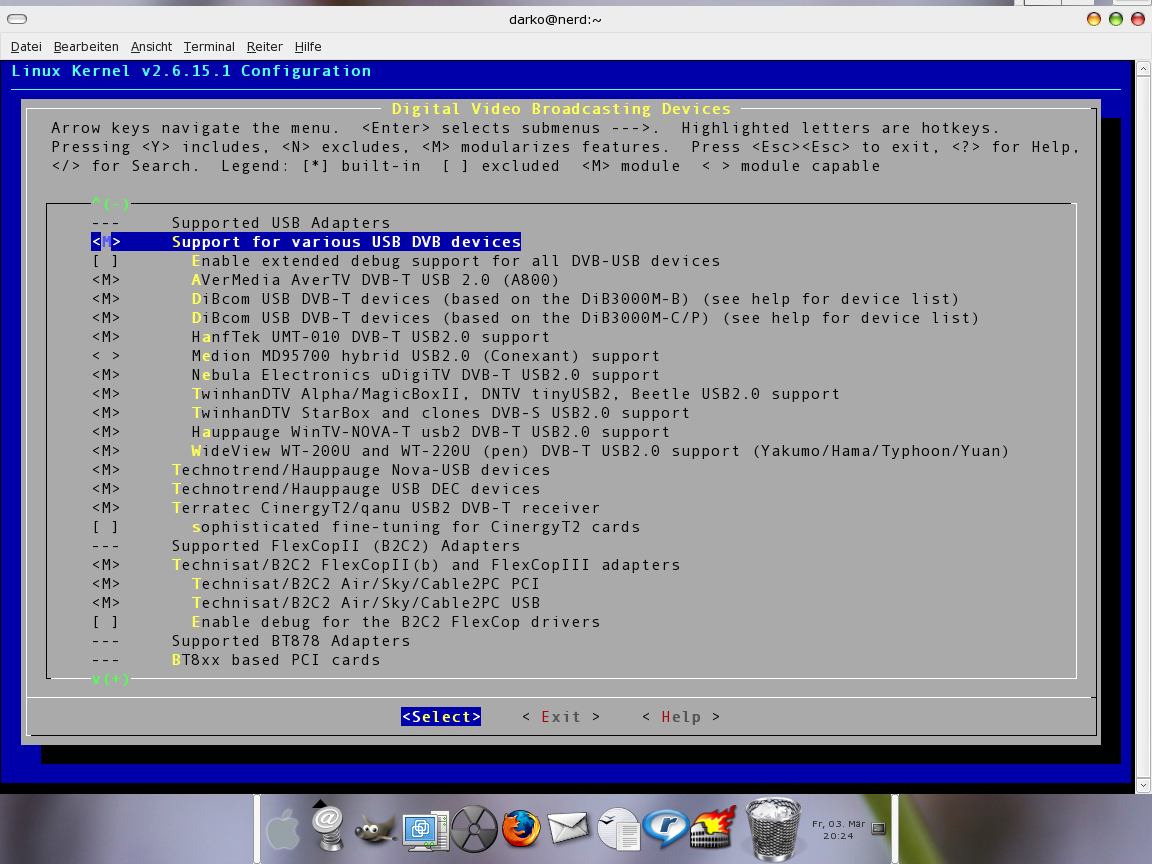Click the small screen icon beside the clock

click(x=879, y=829)
